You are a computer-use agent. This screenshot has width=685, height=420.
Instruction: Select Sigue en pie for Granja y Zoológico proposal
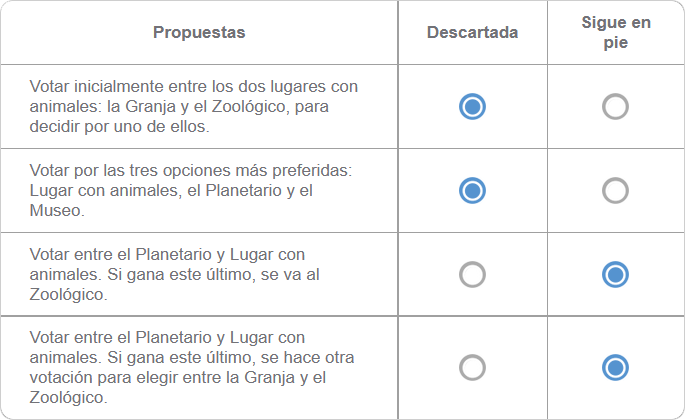click(x=615, y=107)
